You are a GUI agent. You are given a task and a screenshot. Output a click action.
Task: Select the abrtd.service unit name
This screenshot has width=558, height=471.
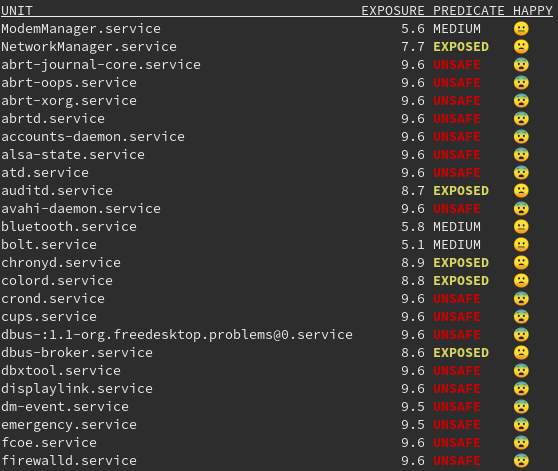(x=53, y=118)
